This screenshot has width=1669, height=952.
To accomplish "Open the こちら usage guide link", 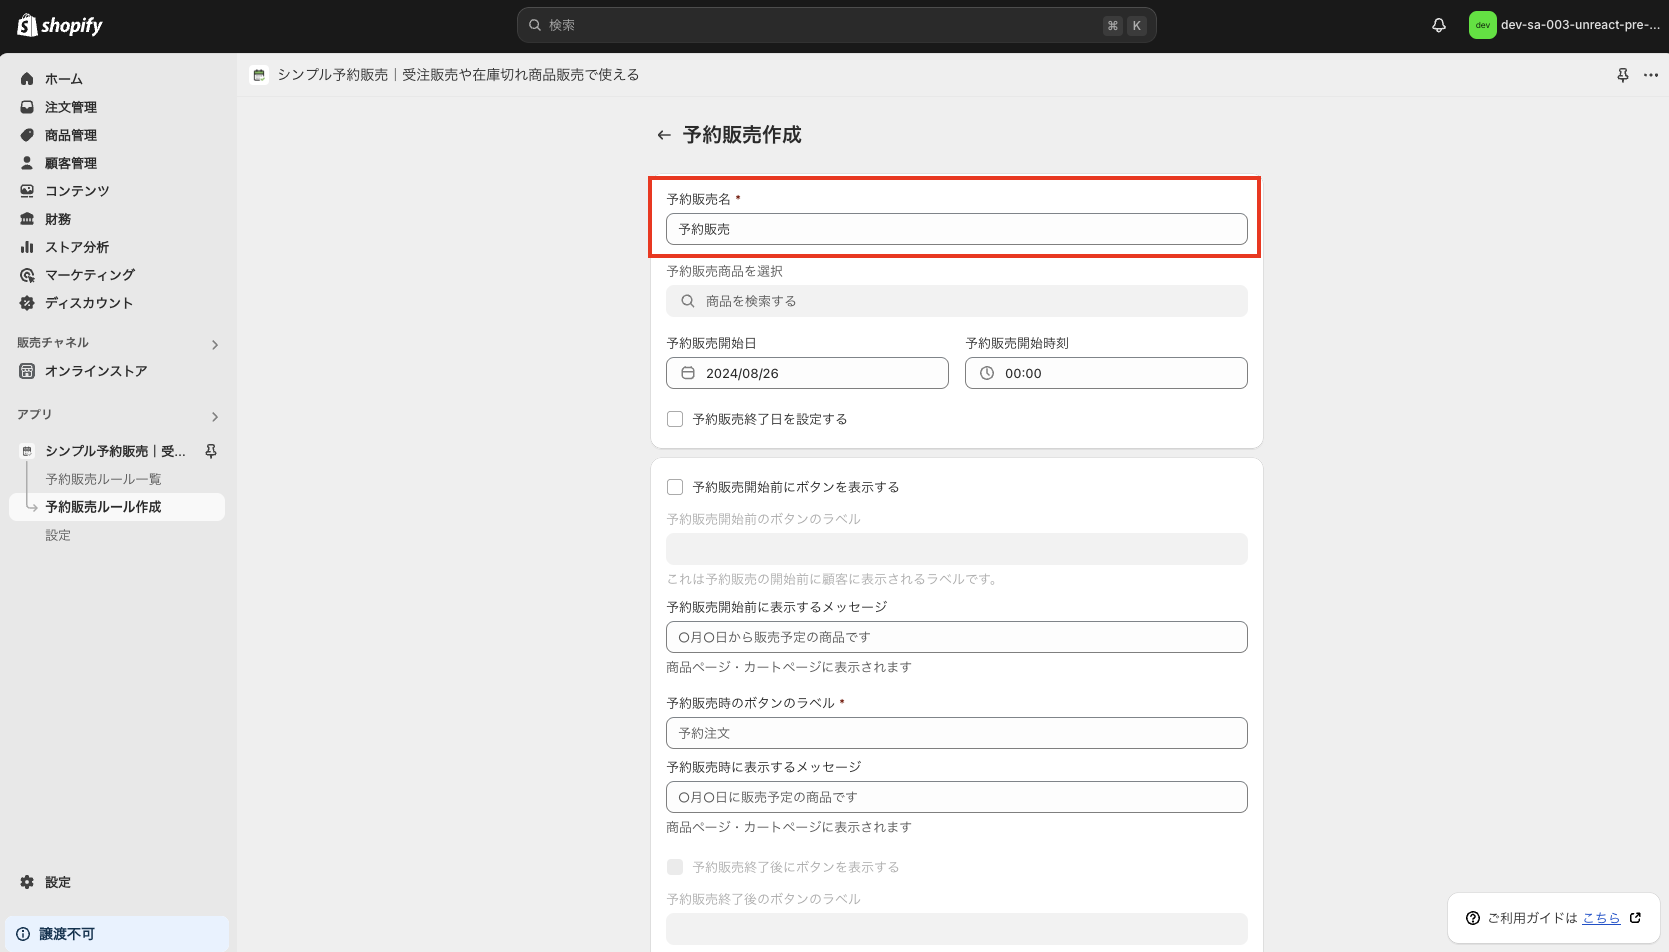I will click(1600, 917).
